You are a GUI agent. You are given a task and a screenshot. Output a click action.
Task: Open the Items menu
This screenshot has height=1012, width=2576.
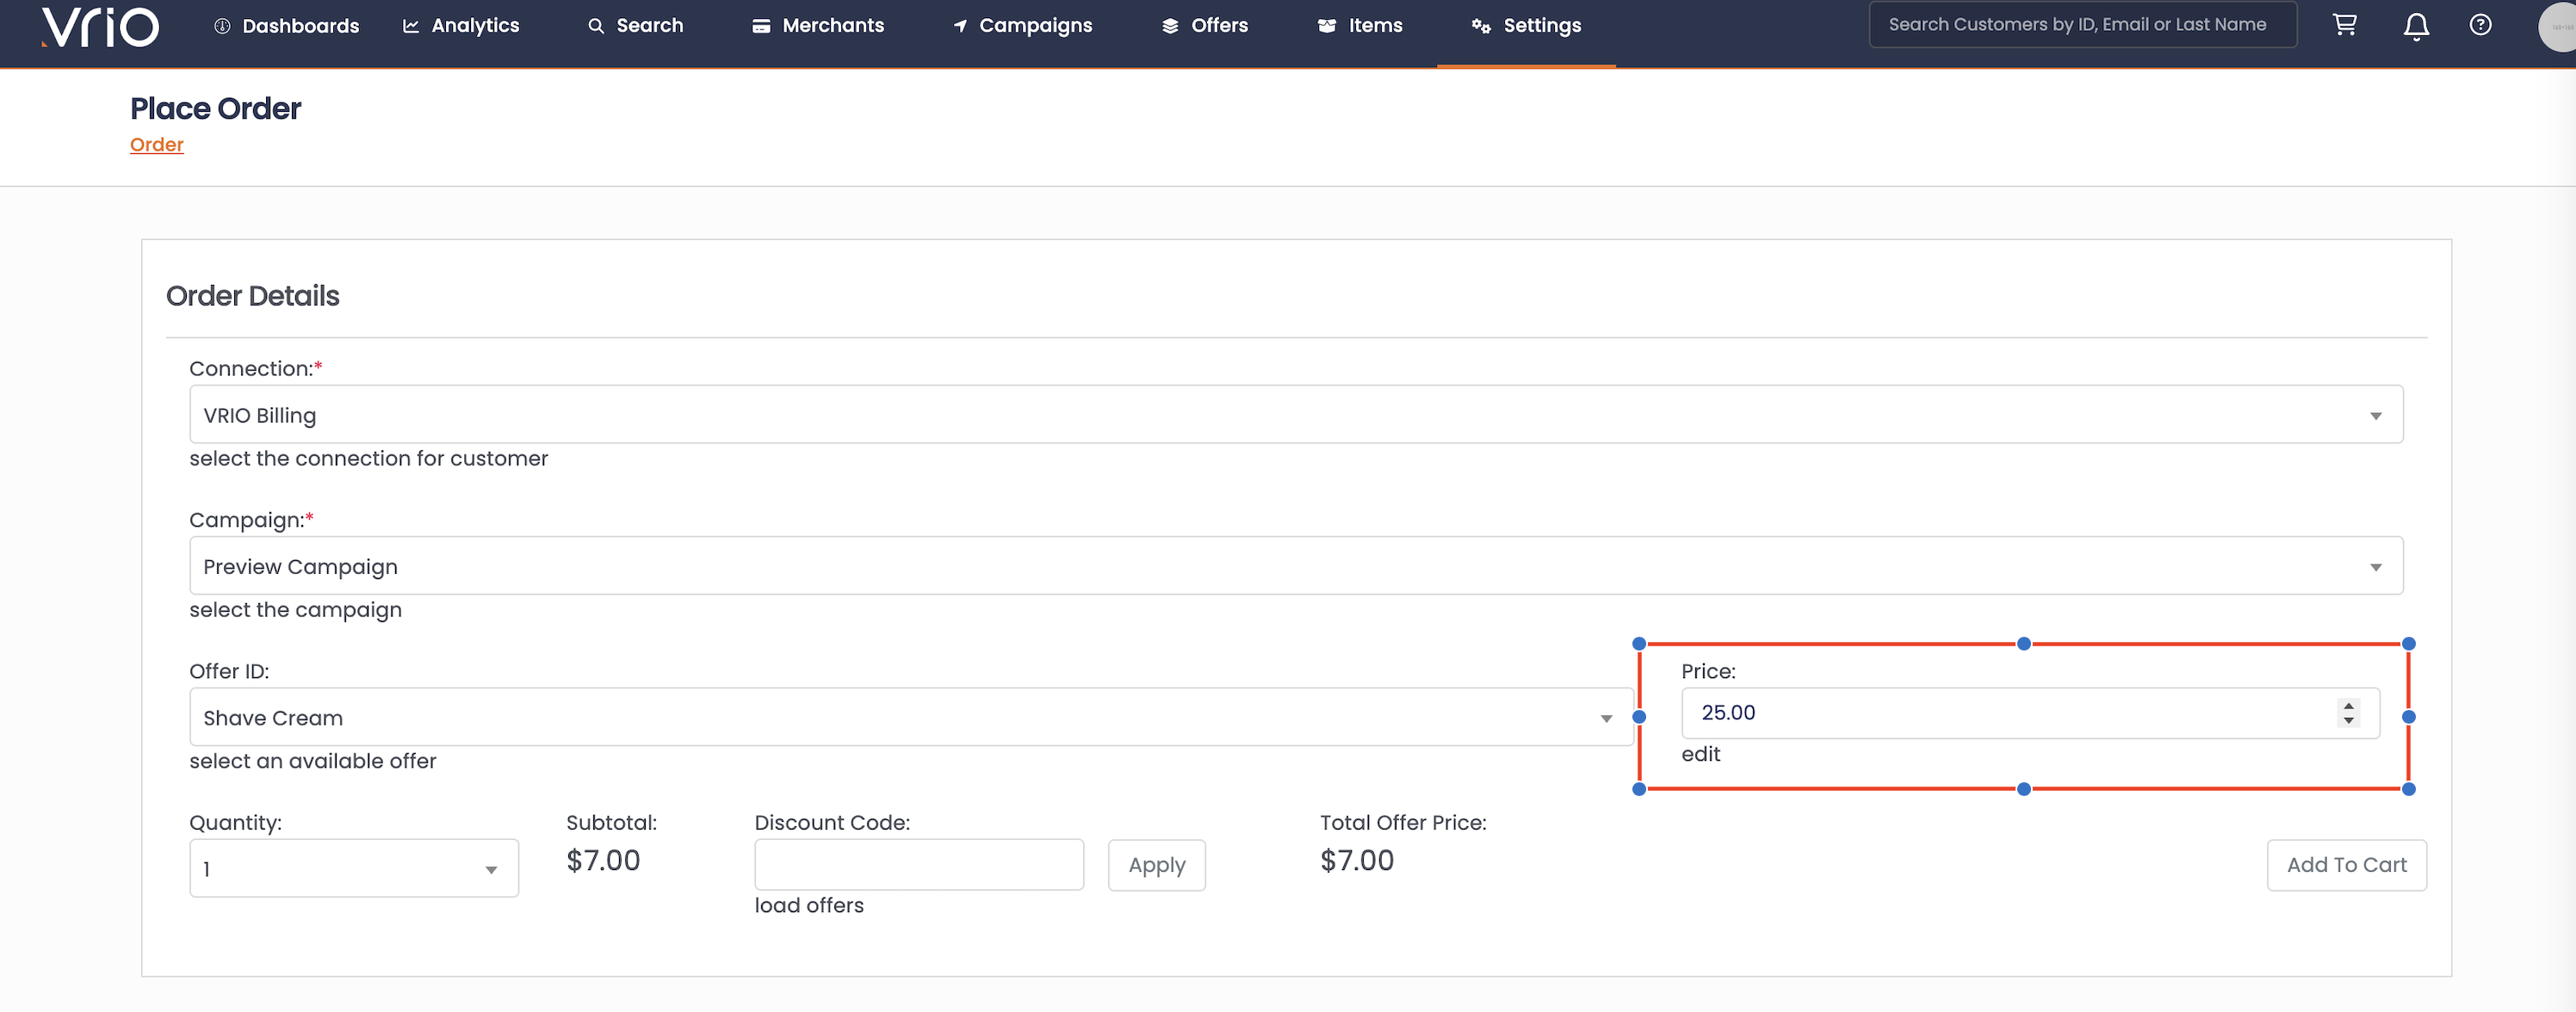pyautogui.click(x=1360, y=26)
